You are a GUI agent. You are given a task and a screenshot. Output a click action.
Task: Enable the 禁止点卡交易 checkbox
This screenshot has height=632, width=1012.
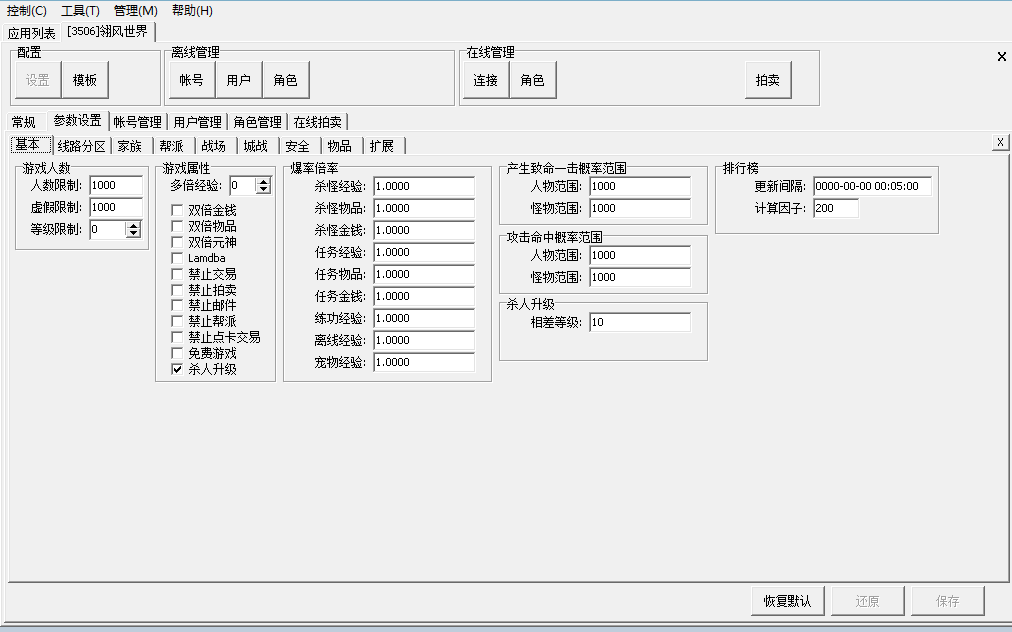coord(177,337)
